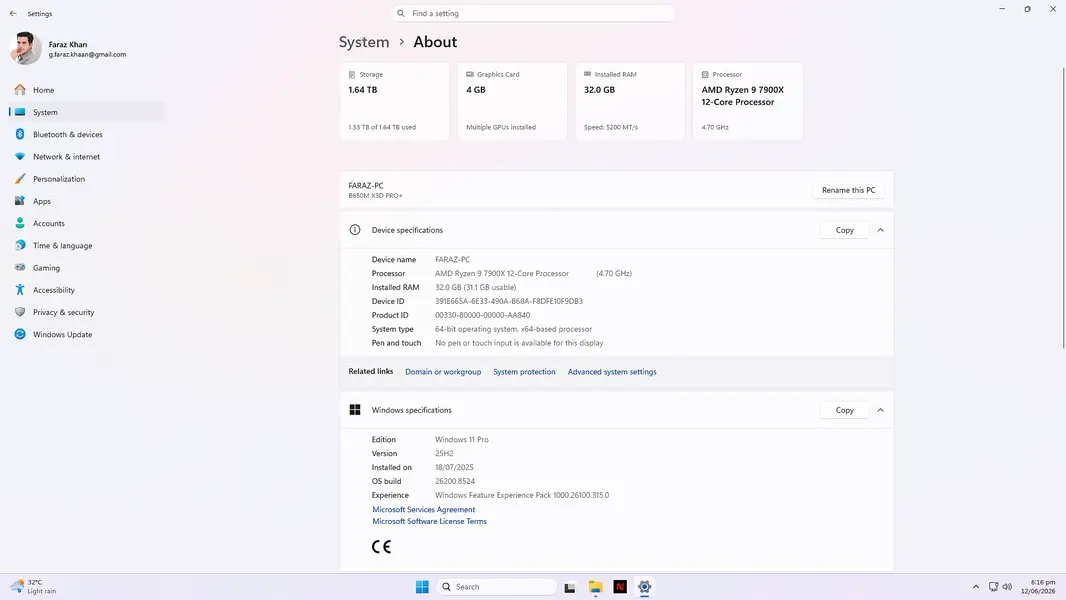Open the Windows Start menu
This screenshot has height=600, width=1066.
pos(422,587)
